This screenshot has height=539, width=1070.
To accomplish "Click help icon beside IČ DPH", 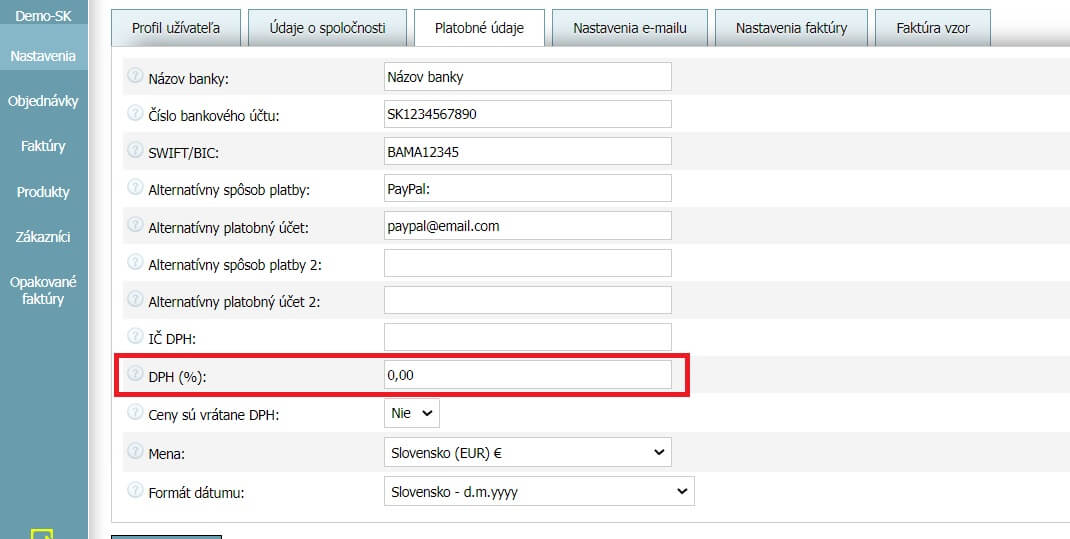I will [x=135, y=336].
